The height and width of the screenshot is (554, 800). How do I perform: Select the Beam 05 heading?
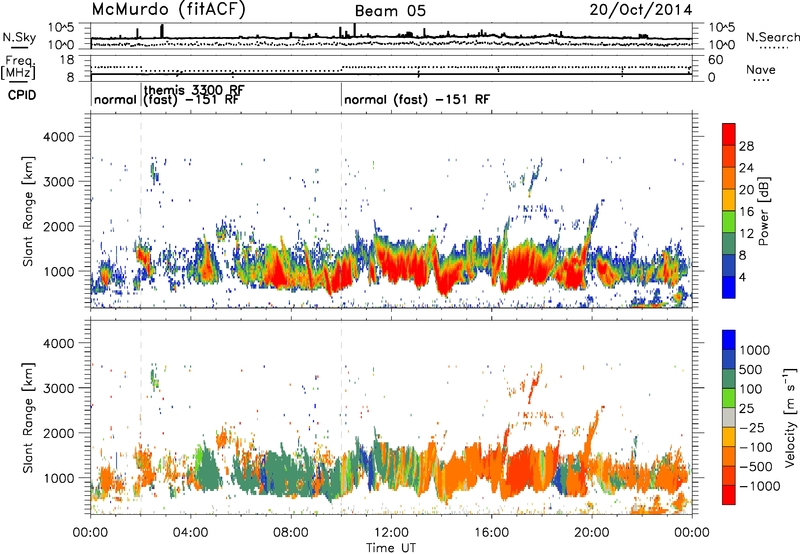[390, 11]
